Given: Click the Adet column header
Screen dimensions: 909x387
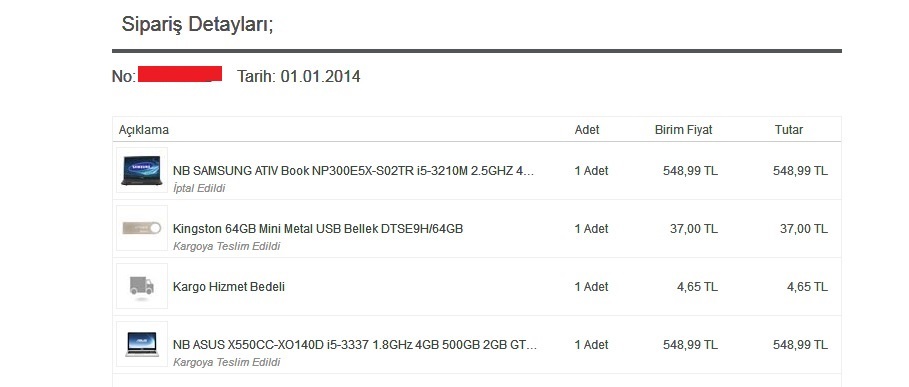Looking at the screenshot, I should coord(587,130).
